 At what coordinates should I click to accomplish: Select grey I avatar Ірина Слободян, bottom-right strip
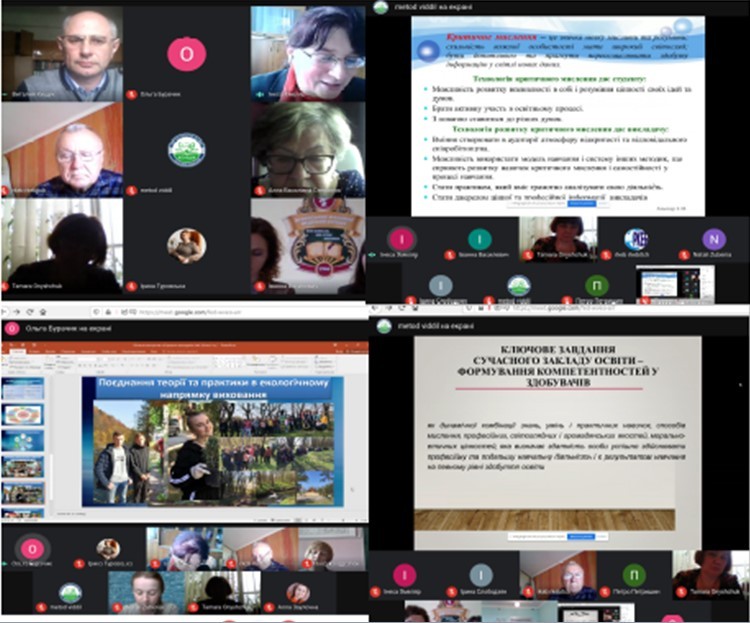[x=481, y=575]
